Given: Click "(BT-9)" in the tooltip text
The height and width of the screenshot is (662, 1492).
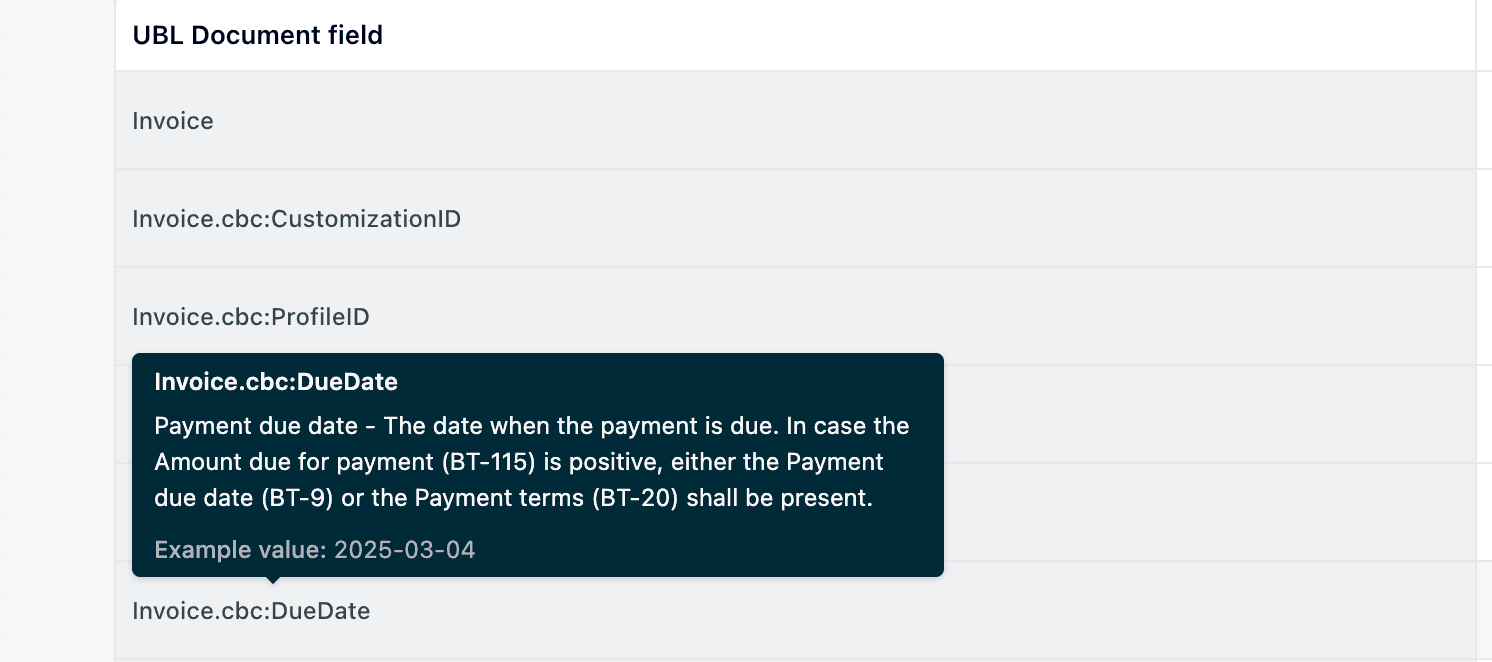Looking at the screenshot, I should 298,498.
